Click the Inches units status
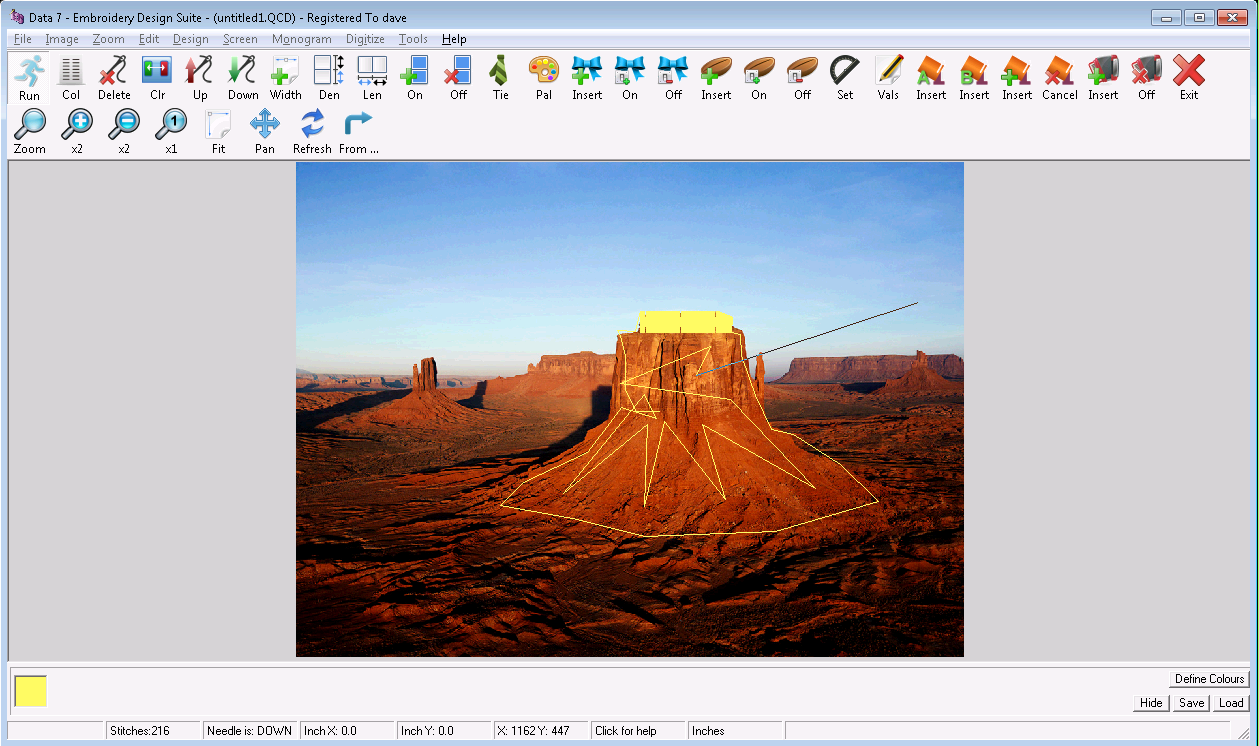1259x746 pixels. pos(735,731)
